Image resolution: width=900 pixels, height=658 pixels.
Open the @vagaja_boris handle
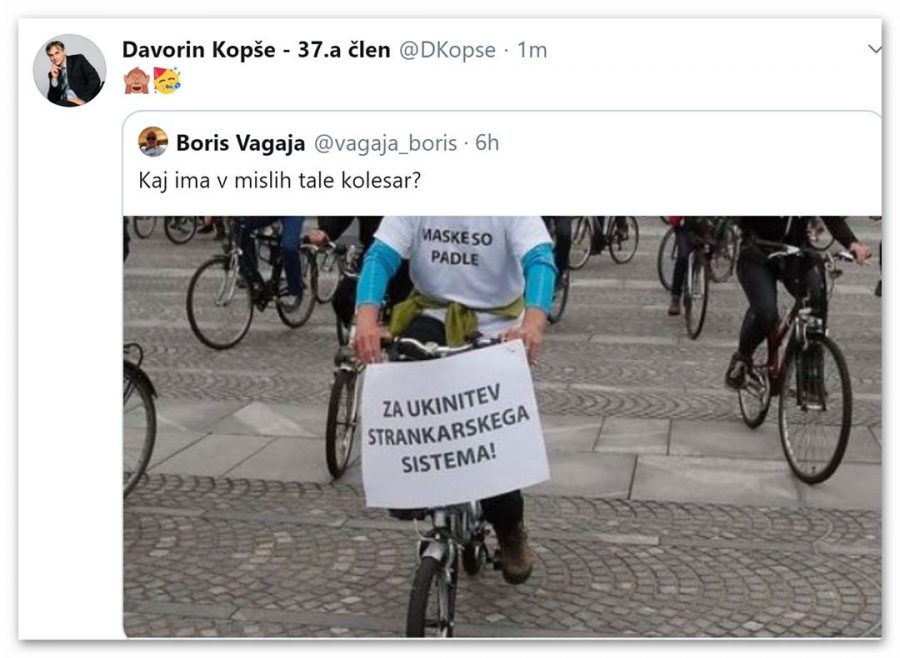point(385,143)
